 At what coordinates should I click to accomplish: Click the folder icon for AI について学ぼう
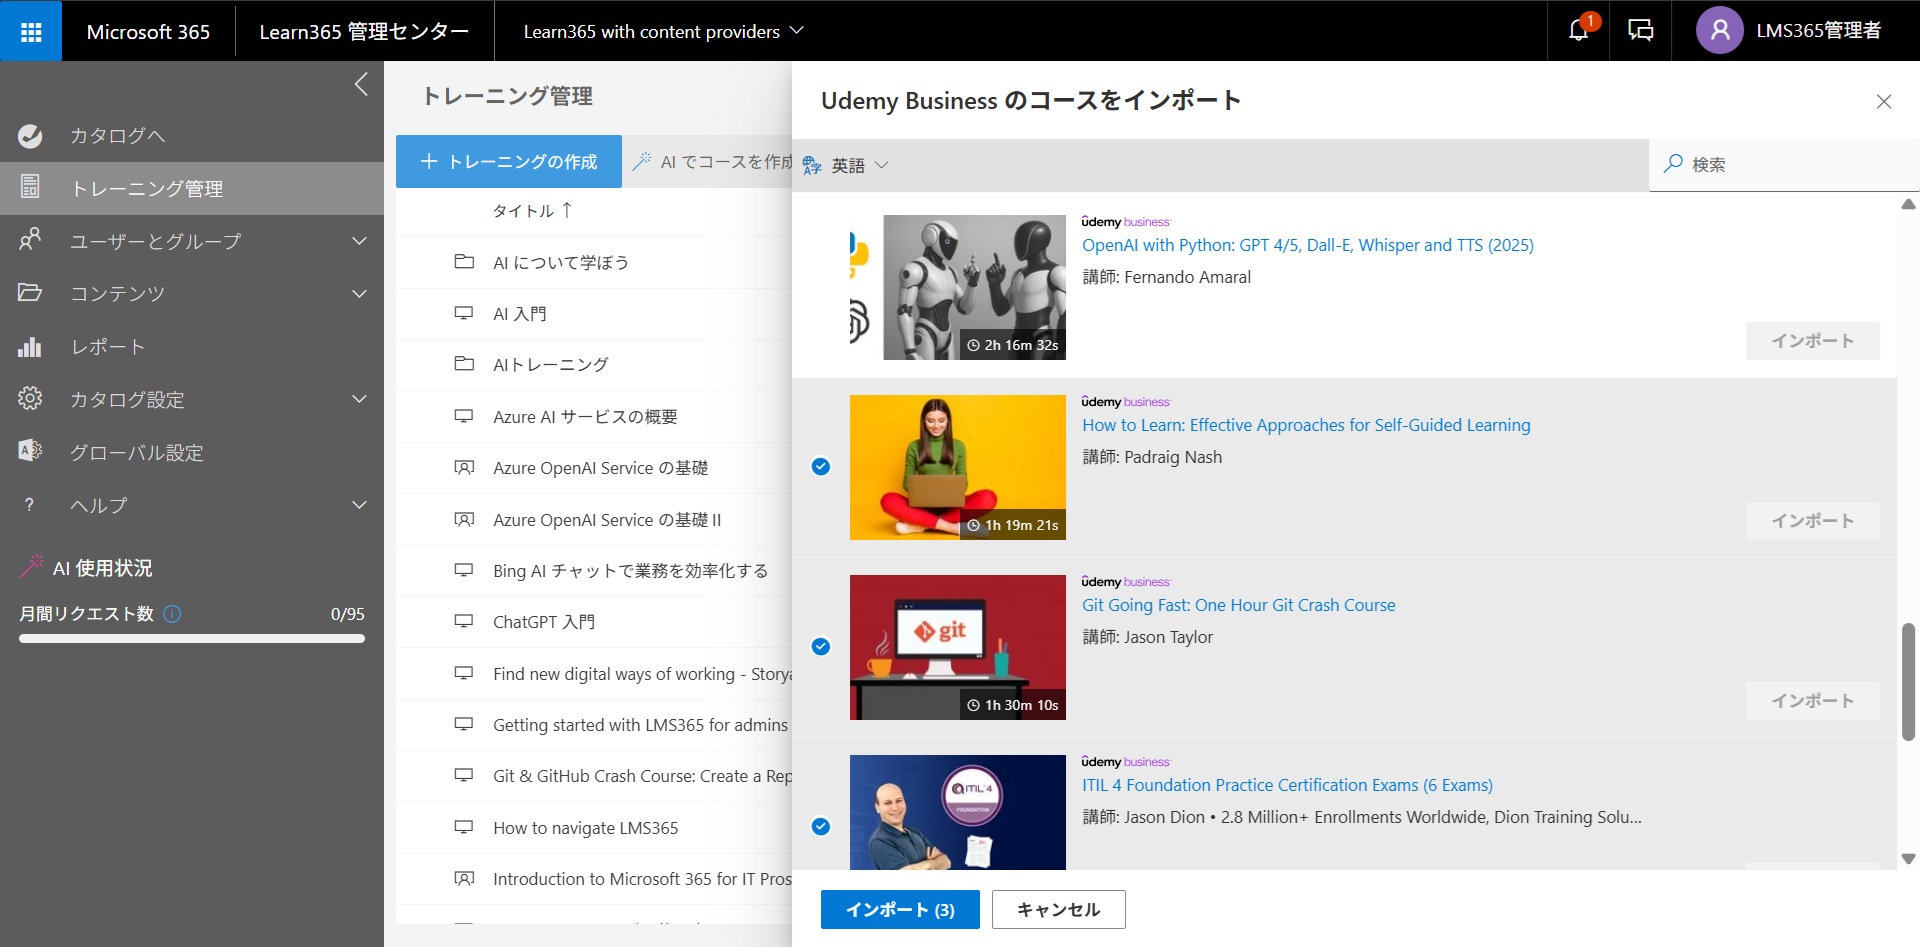point(464,262)
